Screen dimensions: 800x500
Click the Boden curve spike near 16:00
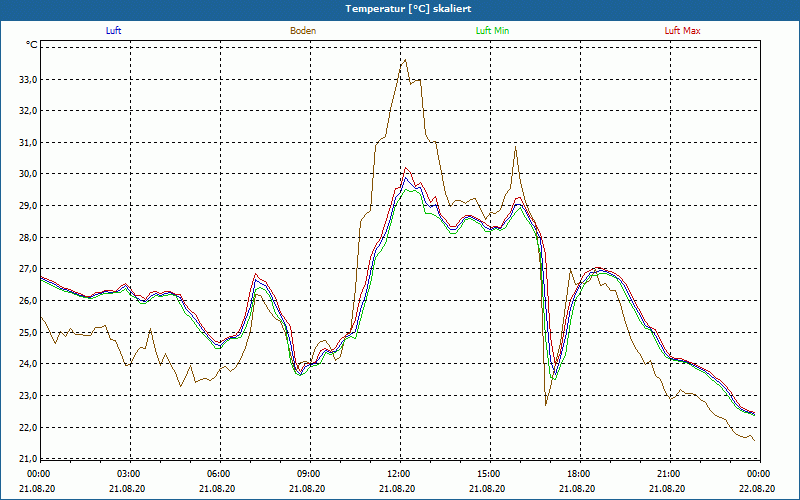(x=515, y=147)
